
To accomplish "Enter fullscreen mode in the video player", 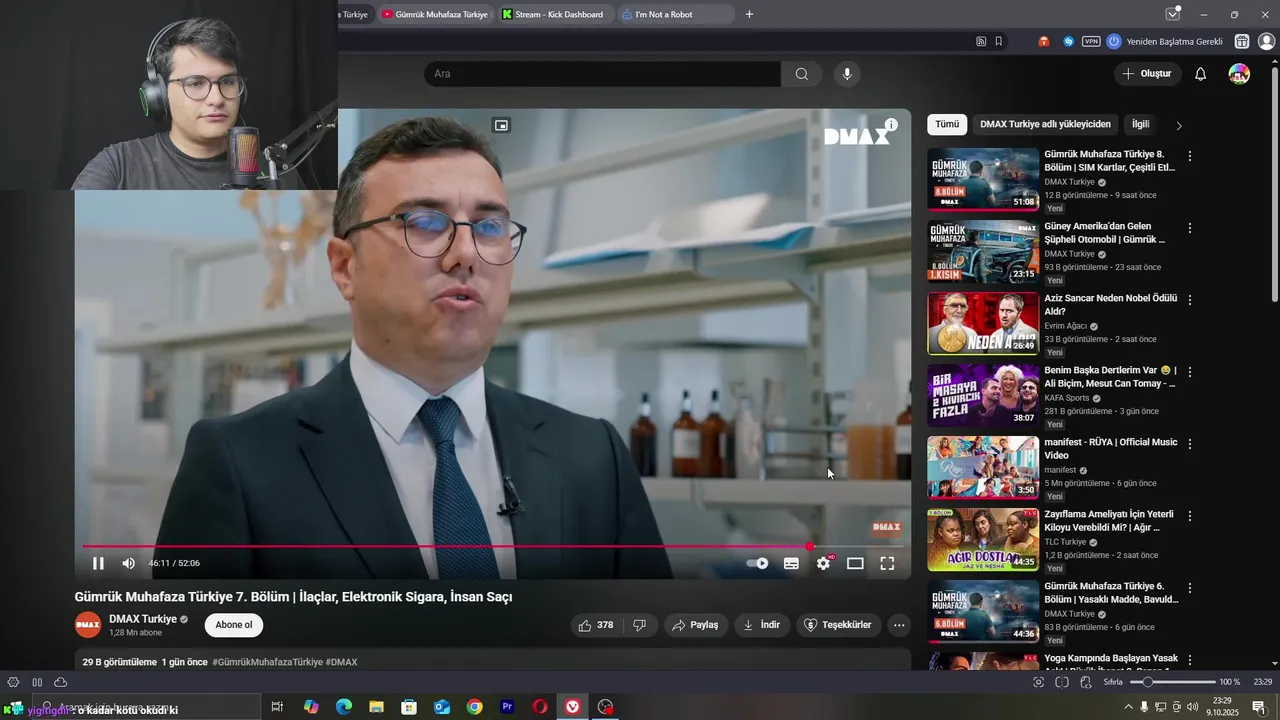I will [887, 563].
